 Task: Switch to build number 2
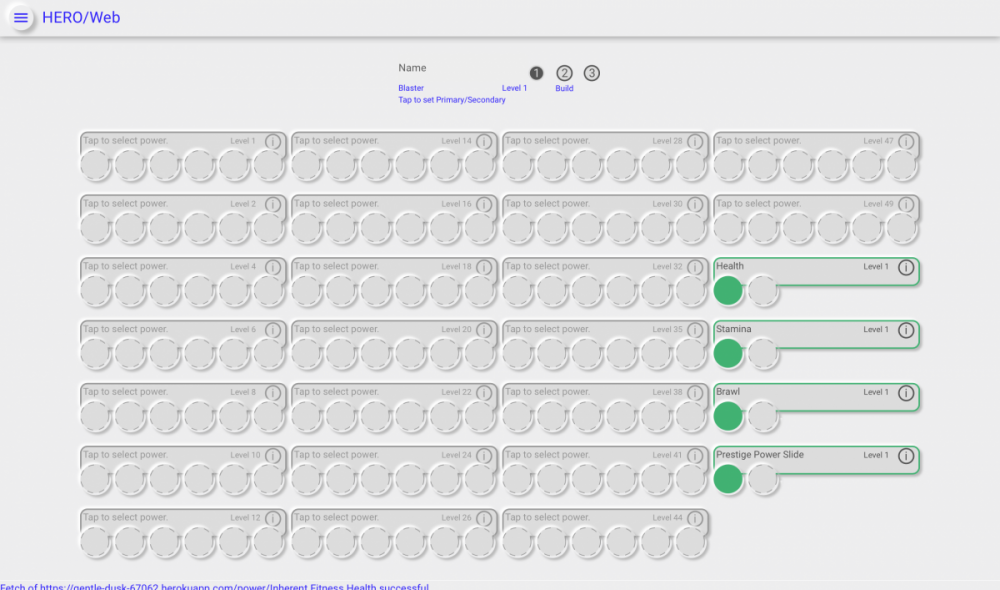pos(564,73)
